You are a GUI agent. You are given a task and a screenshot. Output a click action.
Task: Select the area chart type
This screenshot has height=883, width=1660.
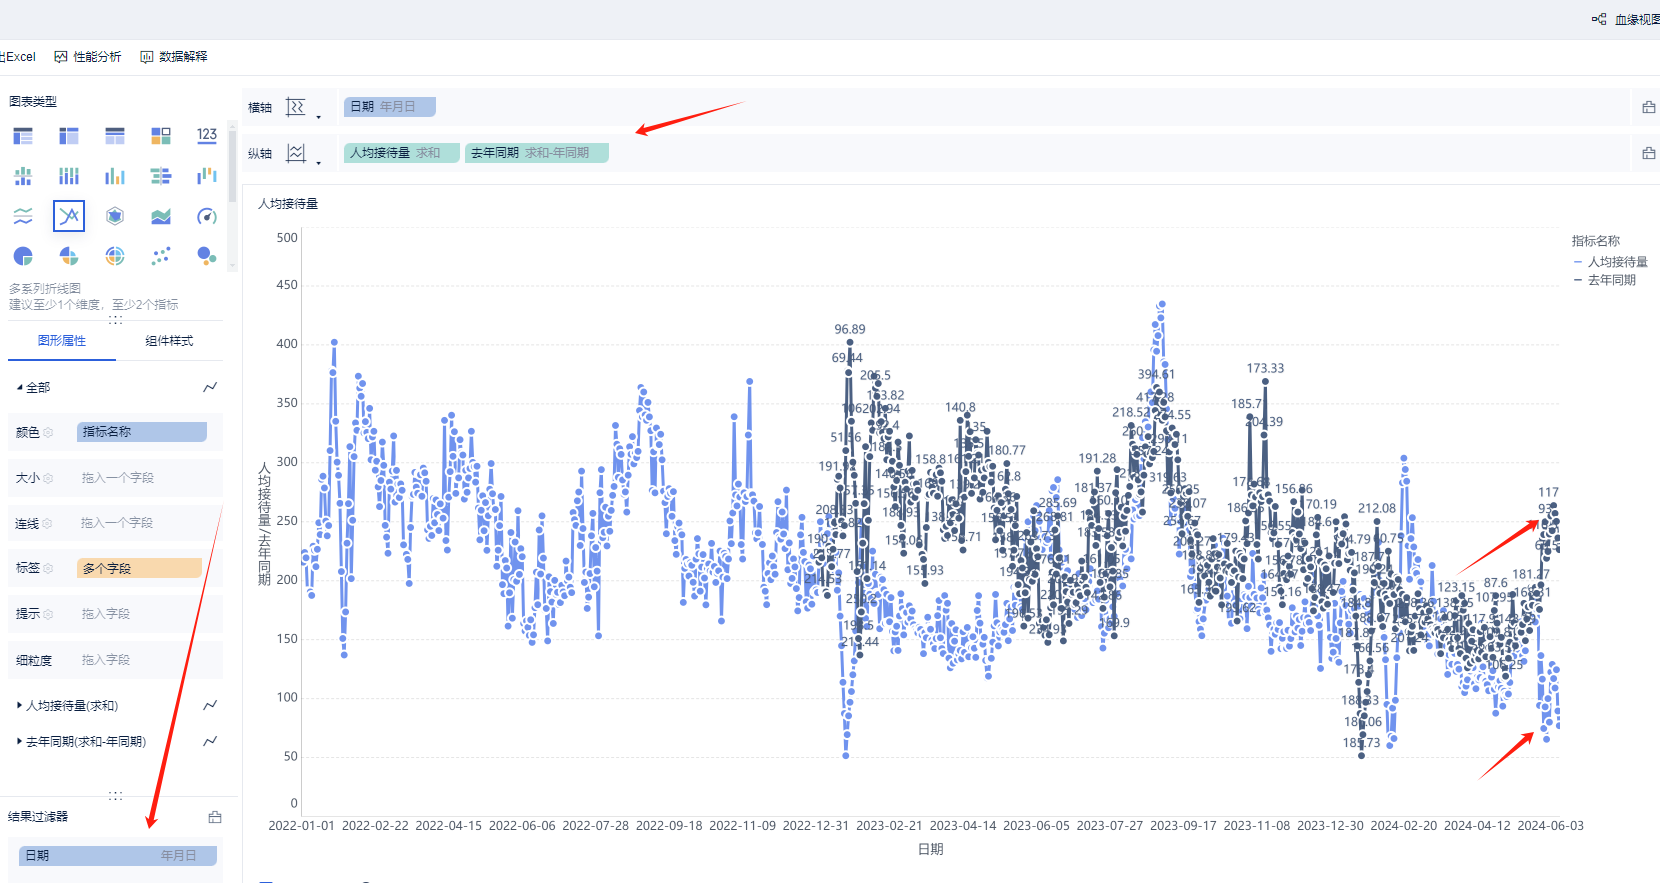[x=161, y=216]
